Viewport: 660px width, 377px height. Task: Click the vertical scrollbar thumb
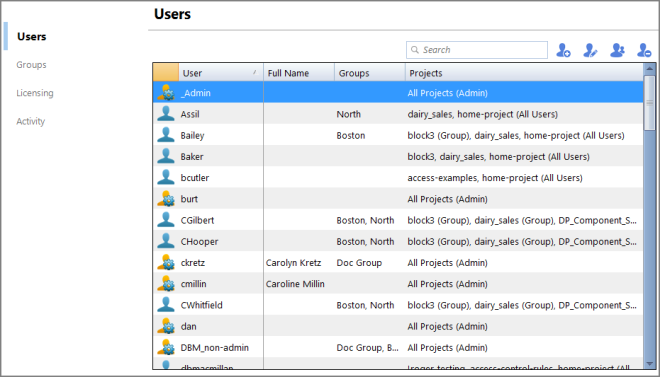coord(649,102)
